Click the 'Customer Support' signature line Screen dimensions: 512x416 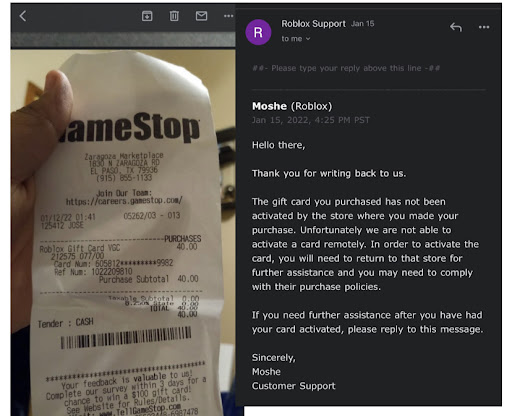pos(293,386)
